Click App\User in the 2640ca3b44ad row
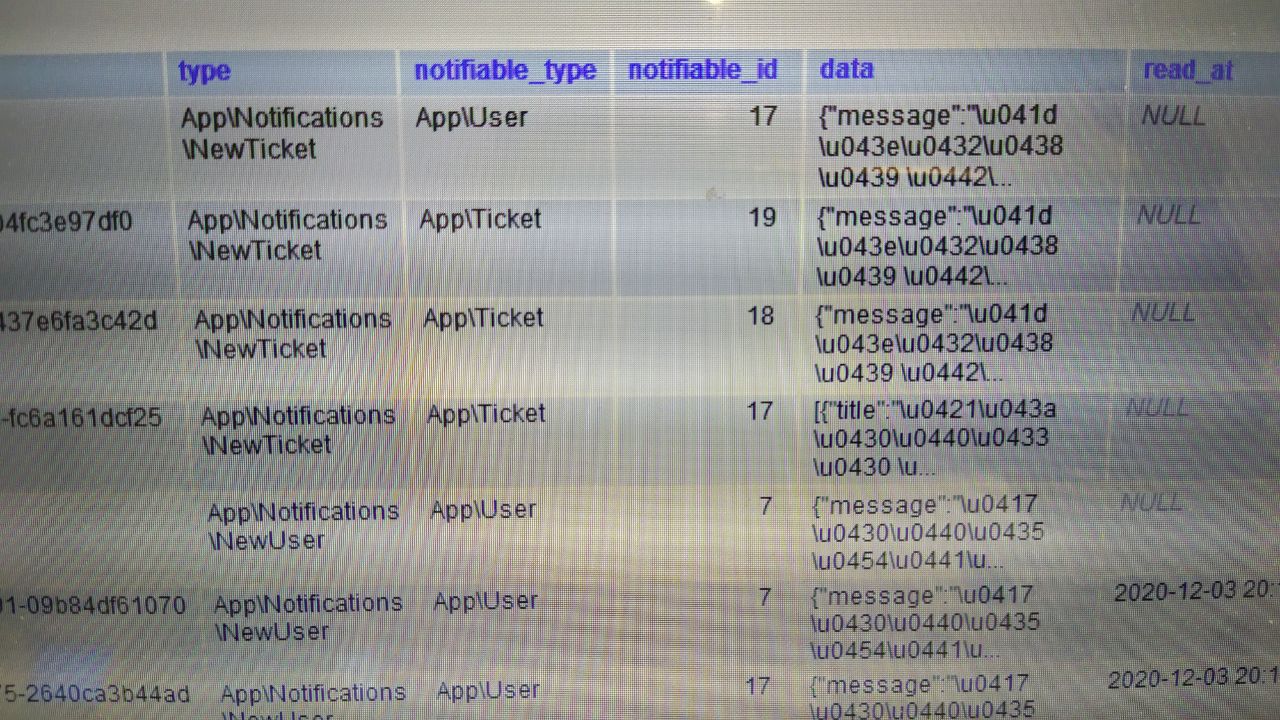Viewport: 1280px width, 720px height. click(488, 691)
